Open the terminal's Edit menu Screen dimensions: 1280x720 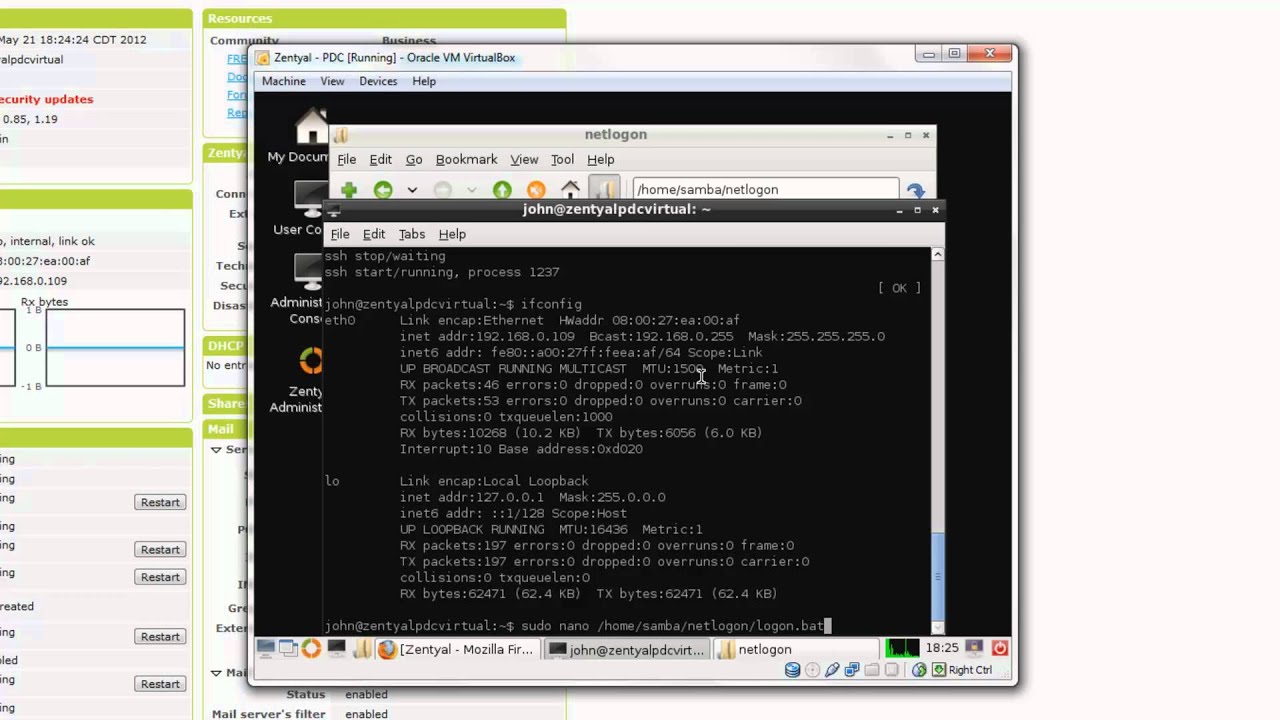tap(374, 234)
